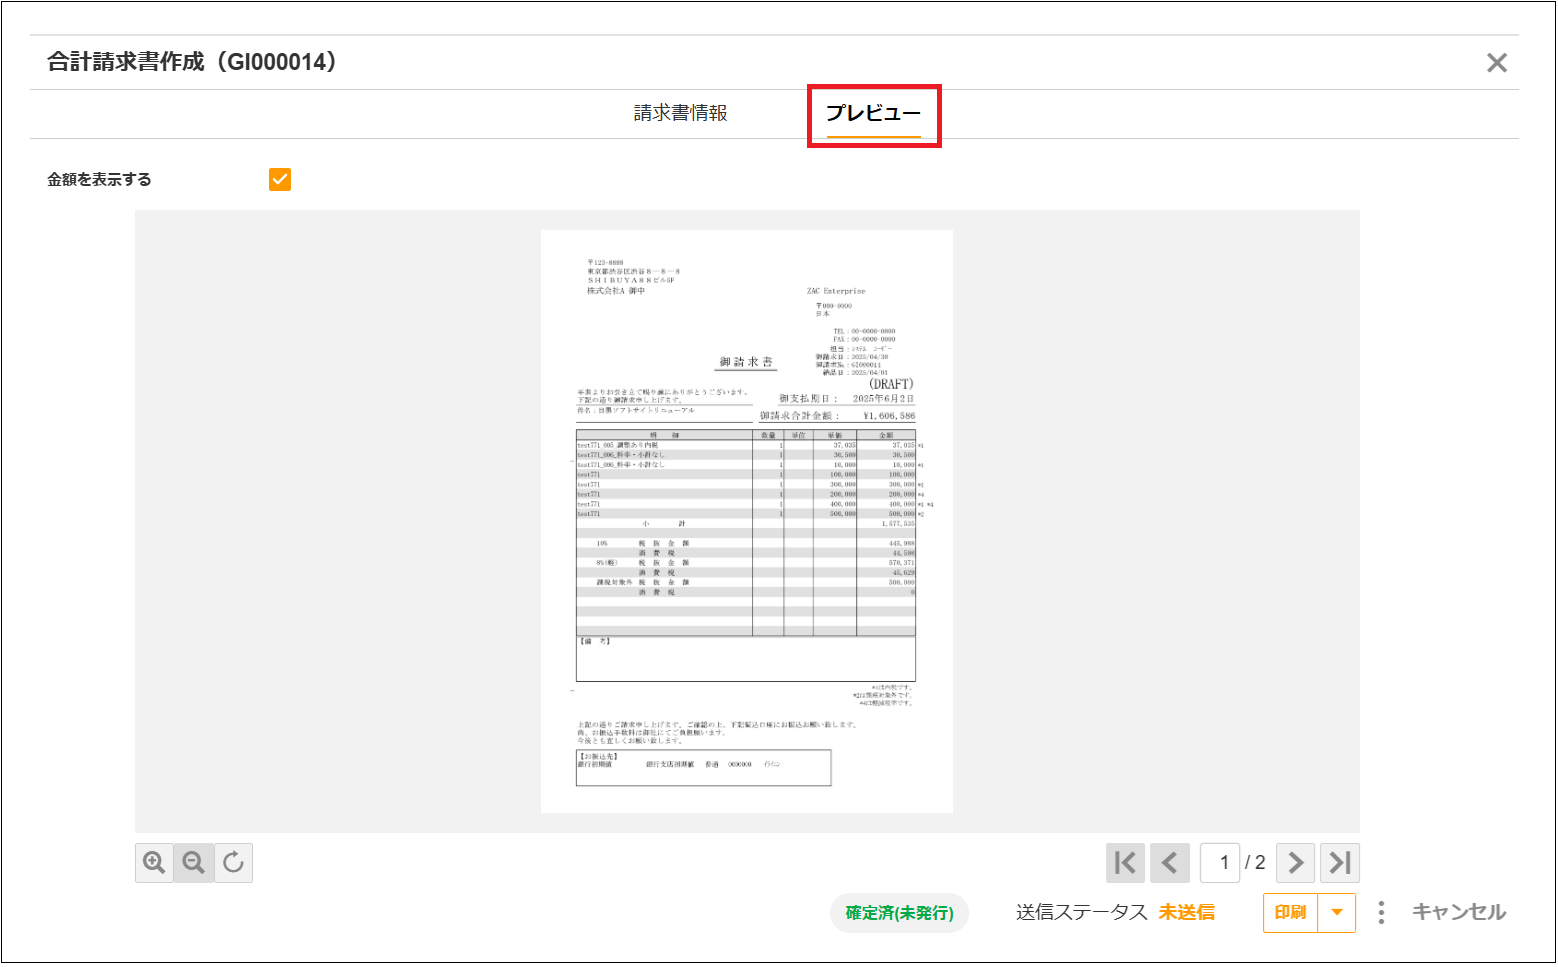This screenshot has width=1558, height=967.
Task: Expand the 印刷 dropdown arrow
Action: coord(1337,913)
